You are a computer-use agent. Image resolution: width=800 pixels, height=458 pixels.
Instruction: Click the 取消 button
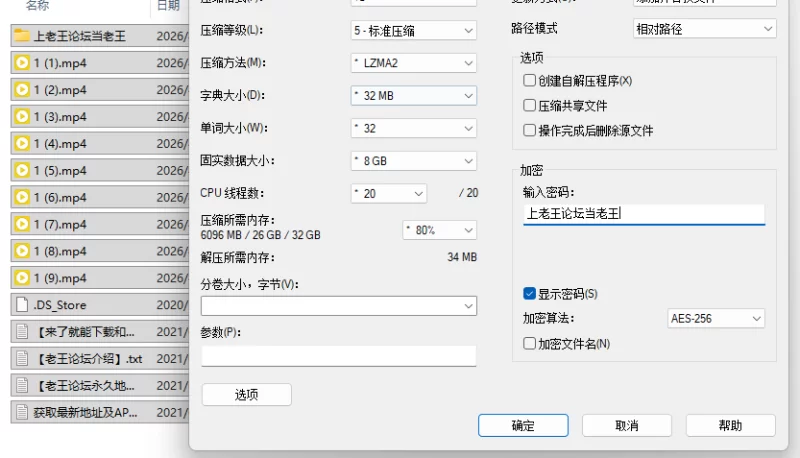[627, 425]
